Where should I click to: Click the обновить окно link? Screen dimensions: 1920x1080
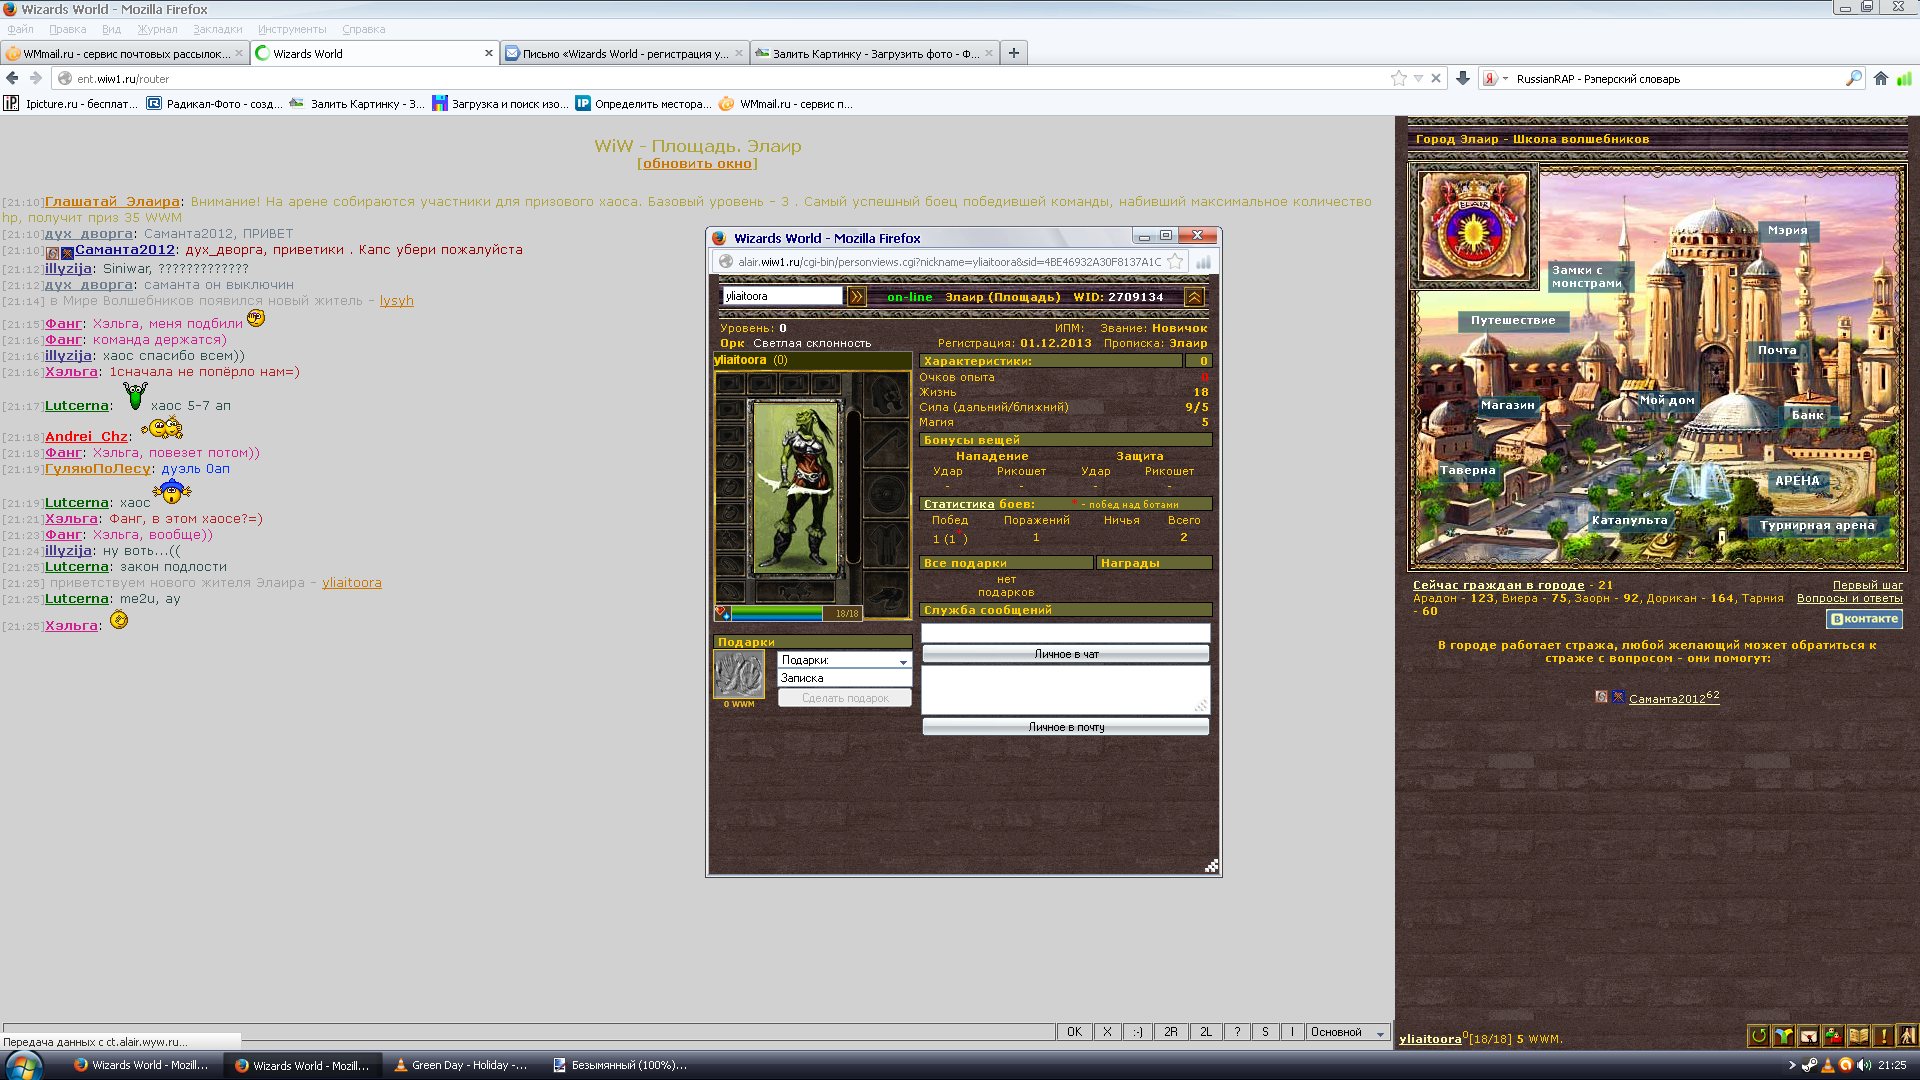pyautogui.click(x=697, y=164)
